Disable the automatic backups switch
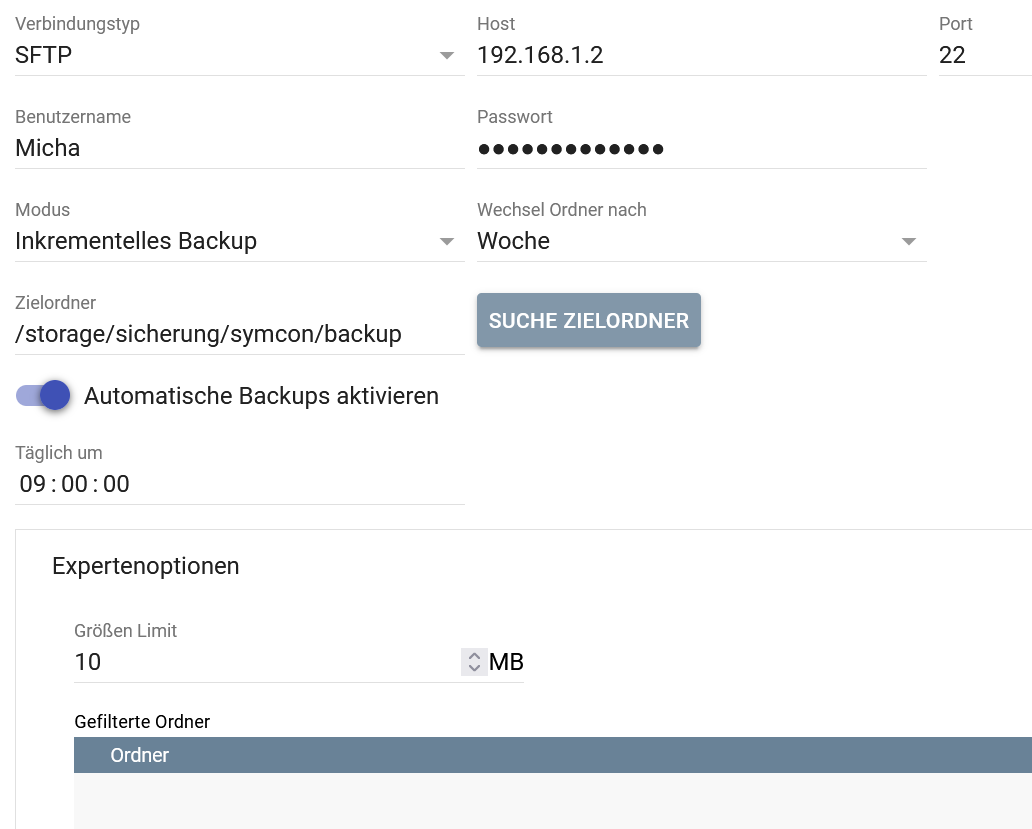Viewport: 1032px width, 829px height. (x=43, y=395)
